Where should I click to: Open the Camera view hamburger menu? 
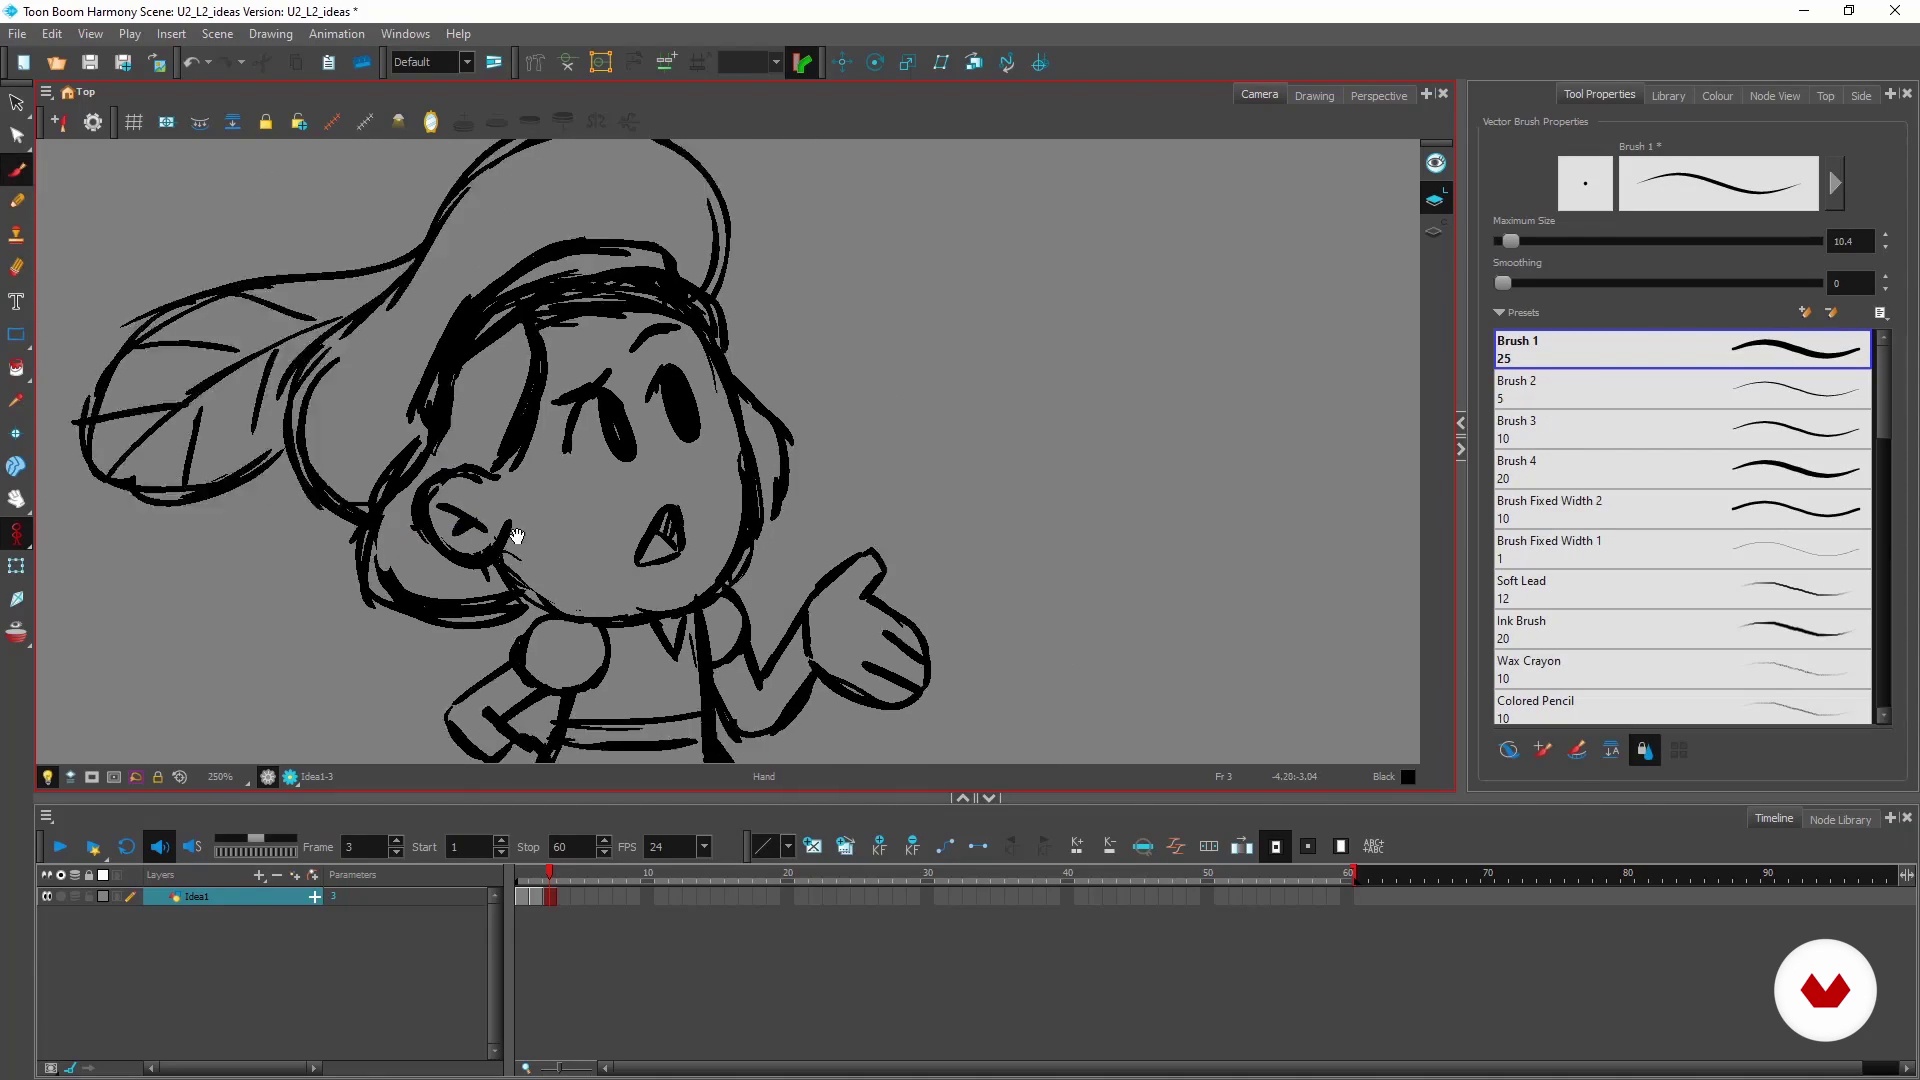(x=46, y=92)
